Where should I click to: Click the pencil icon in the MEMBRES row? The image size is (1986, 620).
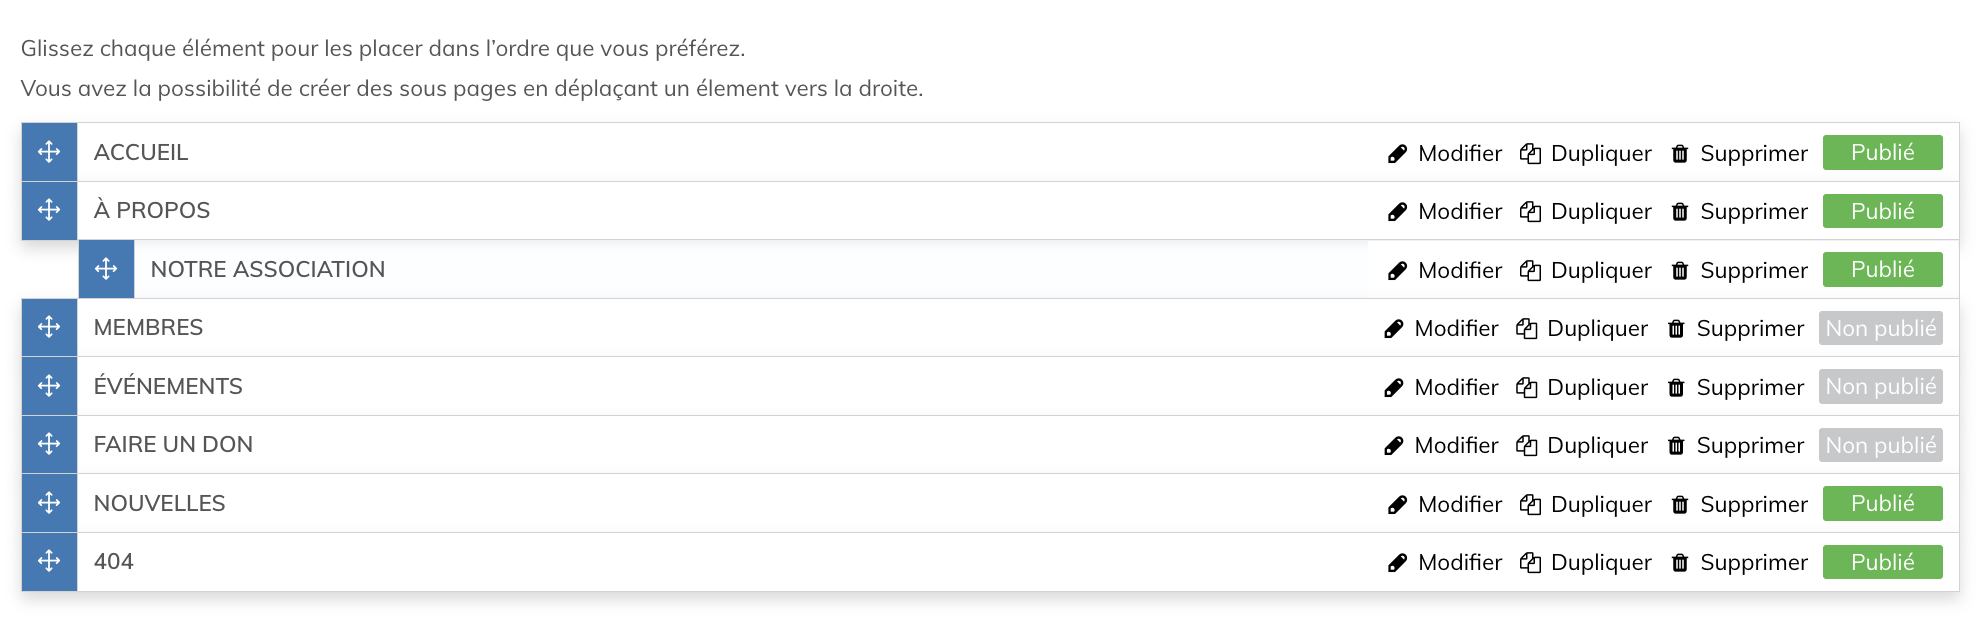point(1394,329)
